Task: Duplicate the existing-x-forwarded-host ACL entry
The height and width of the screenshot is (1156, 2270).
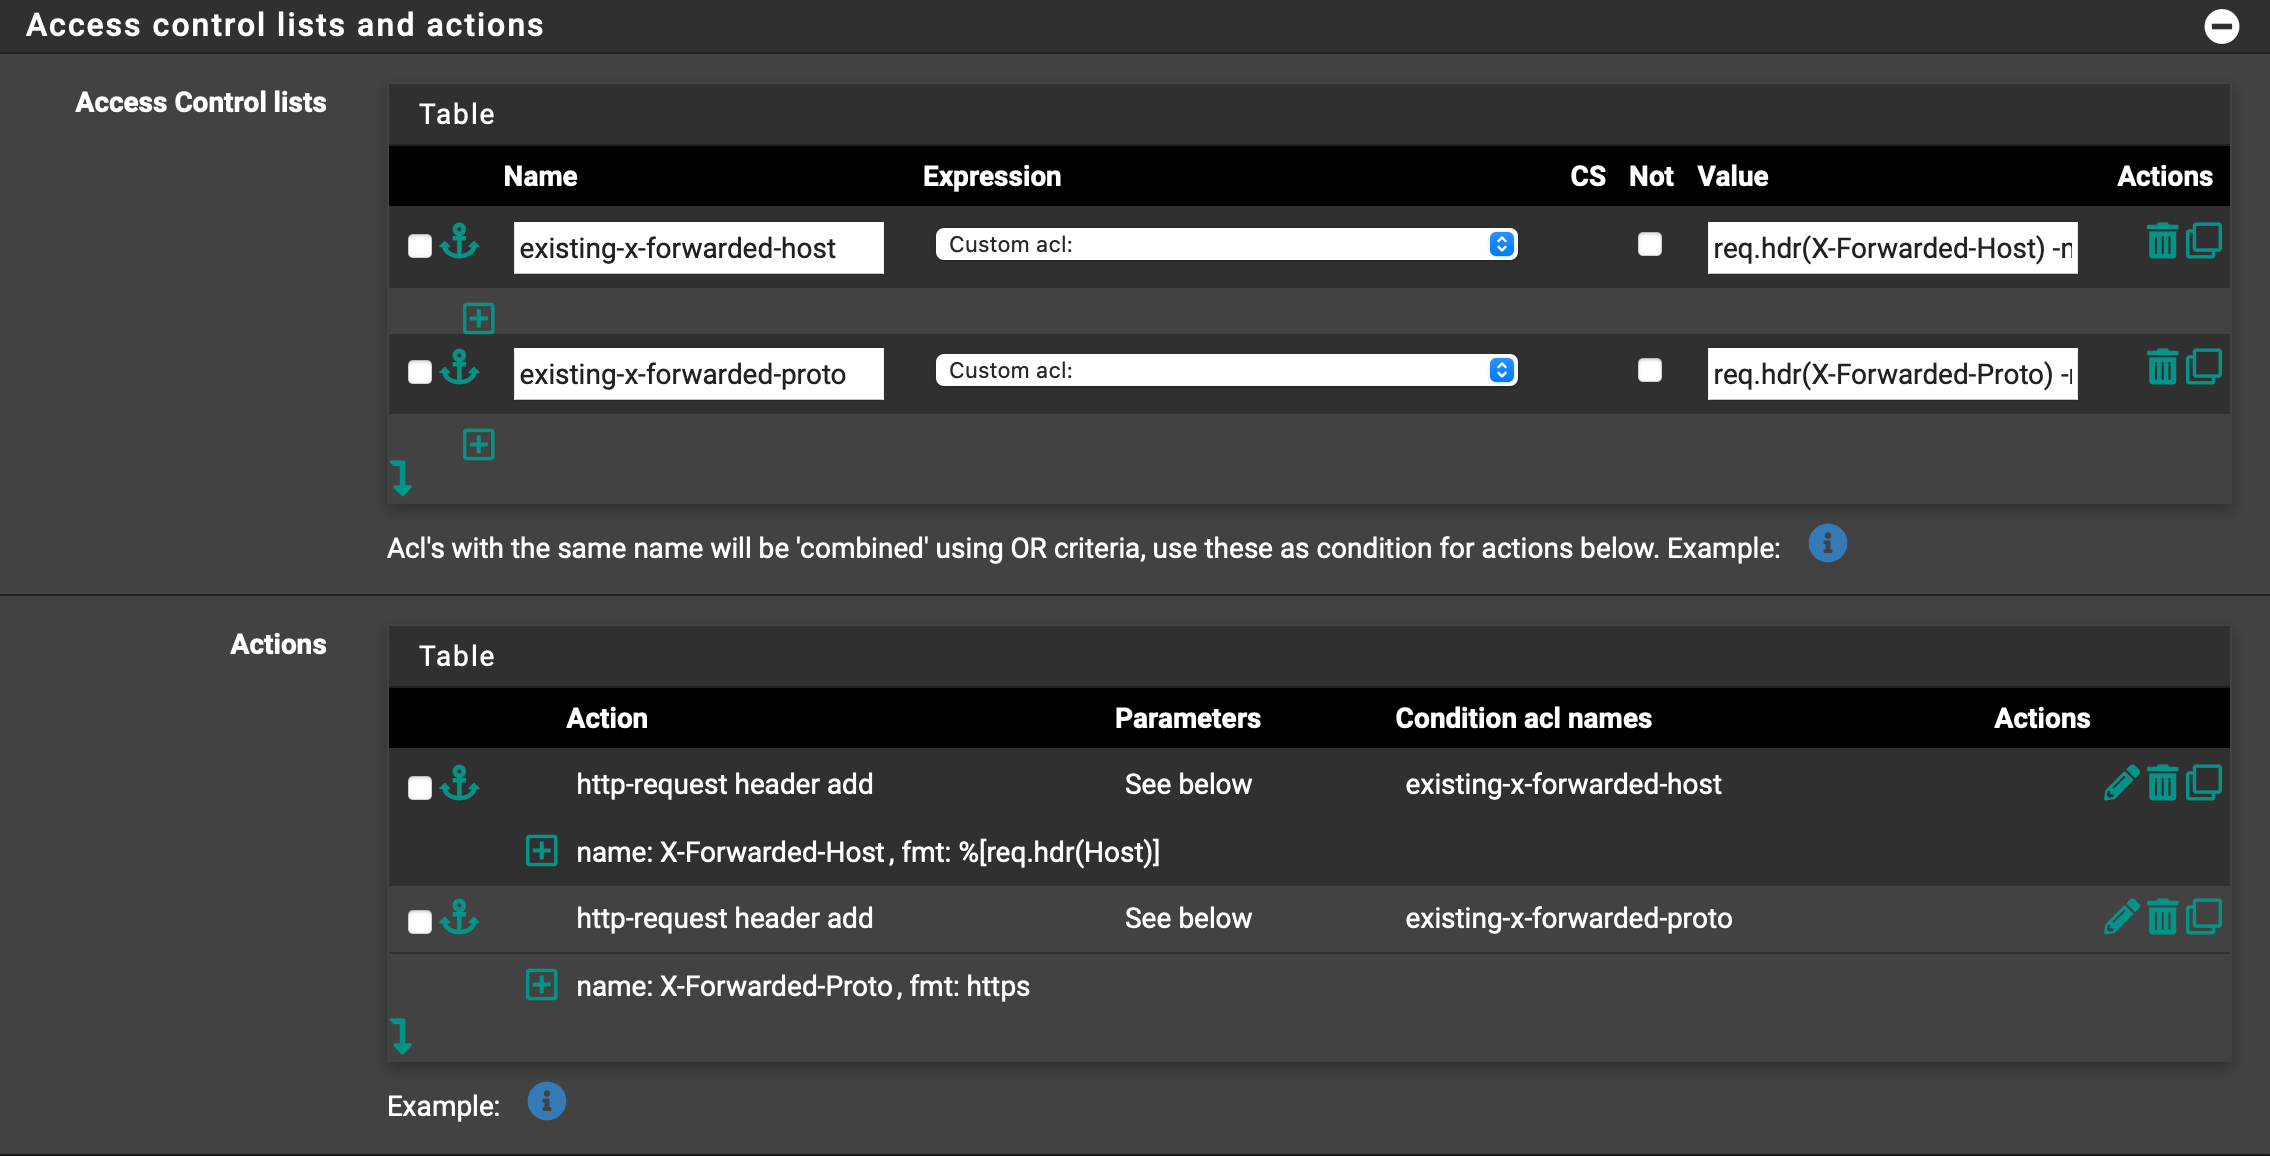Action: (2204, 241)
